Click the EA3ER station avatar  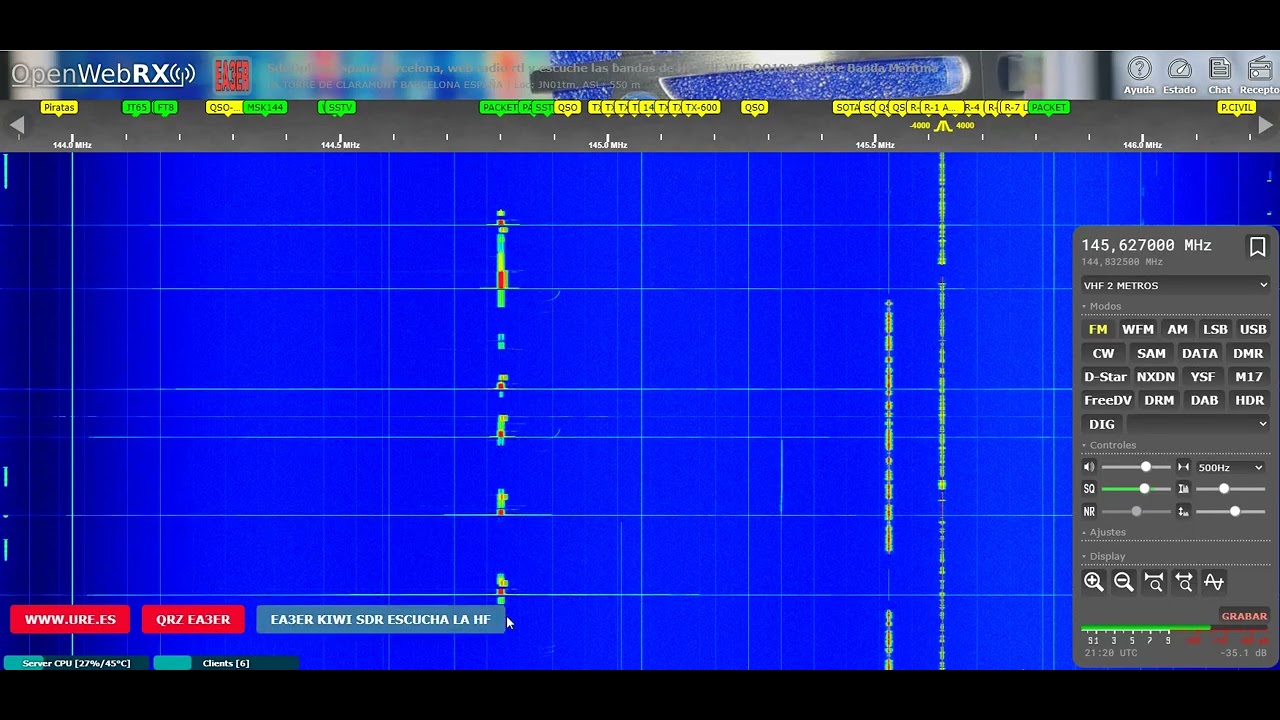click(x=232, y=74)
